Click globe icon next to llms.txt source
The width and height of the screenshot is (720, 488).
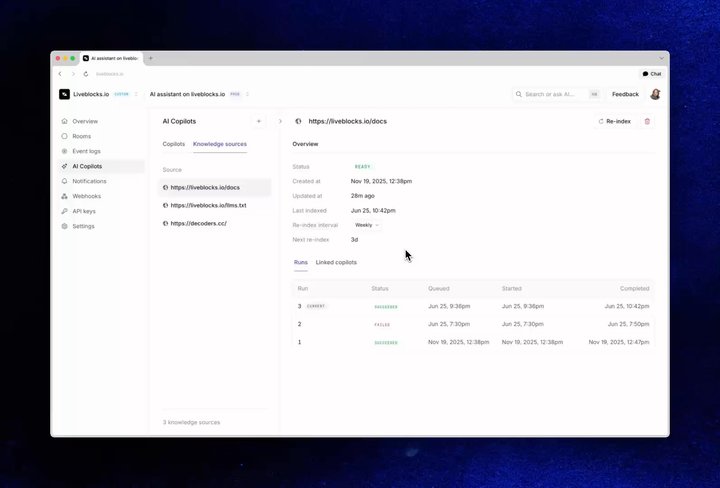pyautogui.click(x=165, y=205)
